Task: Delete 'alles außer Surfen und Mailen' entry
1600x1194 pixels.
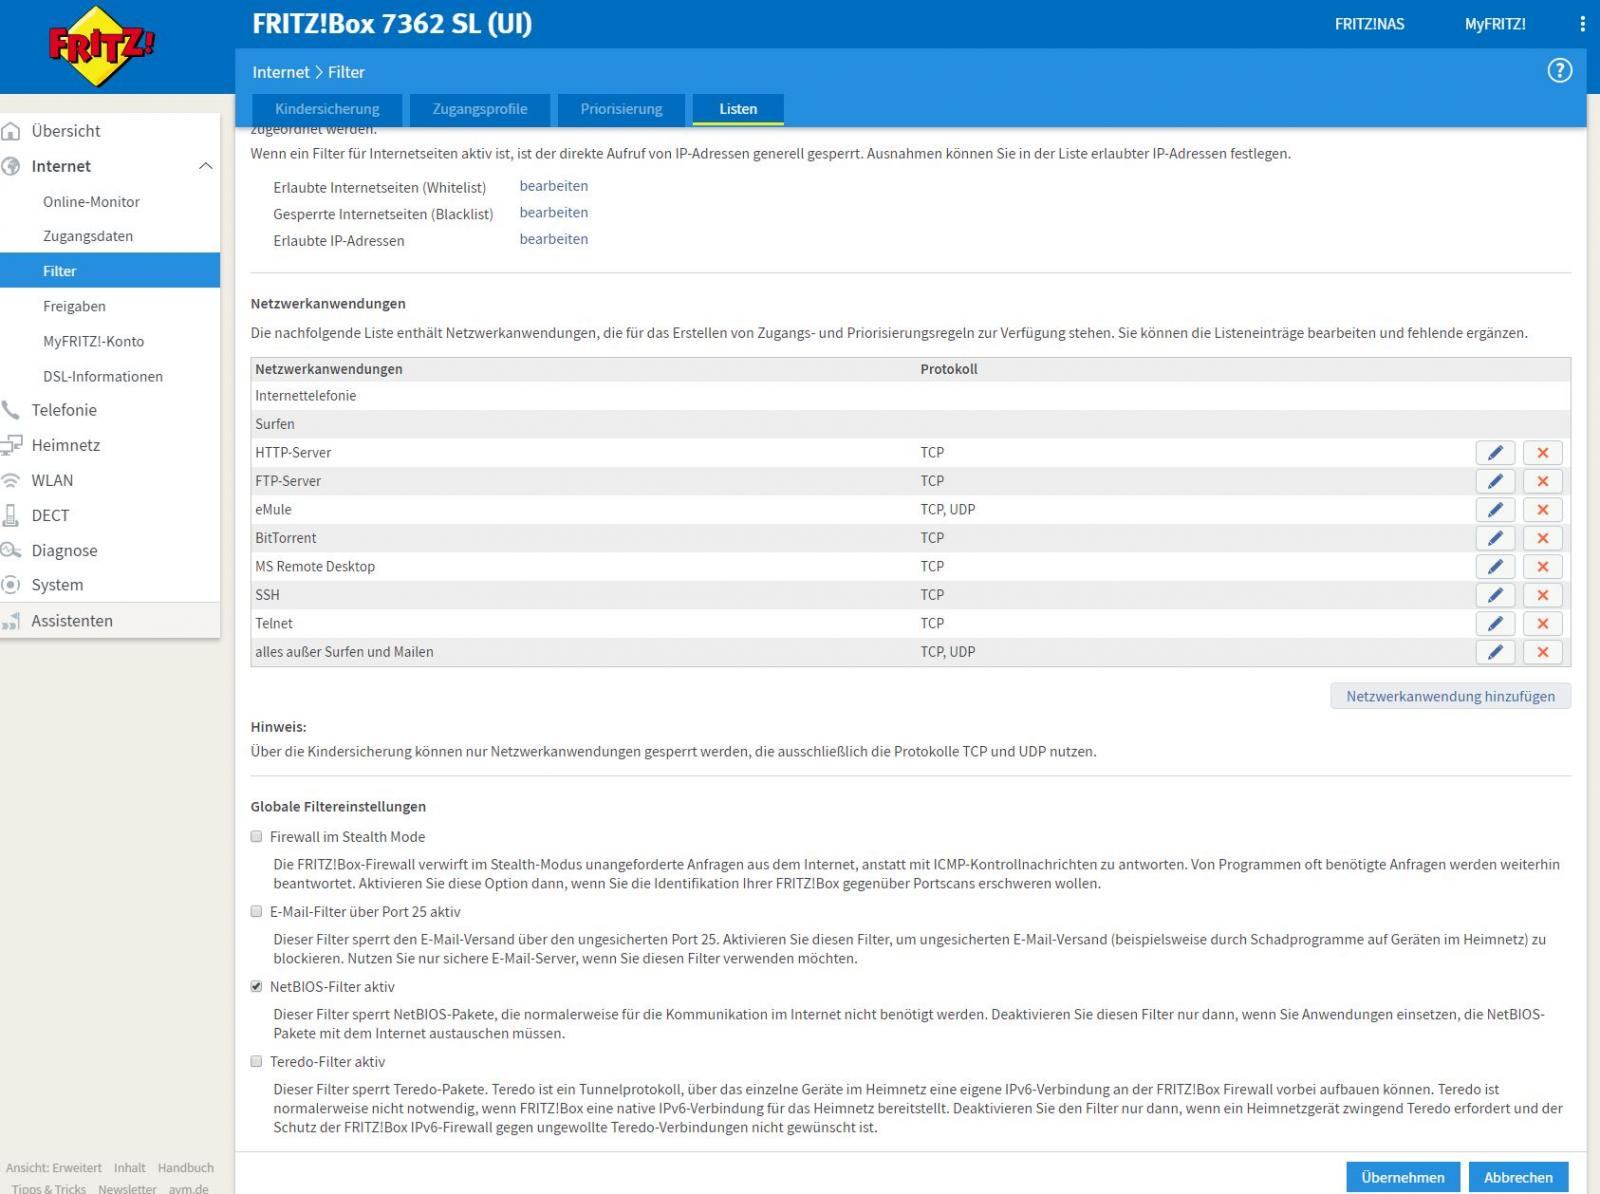Action: (x=1543, y=652)
